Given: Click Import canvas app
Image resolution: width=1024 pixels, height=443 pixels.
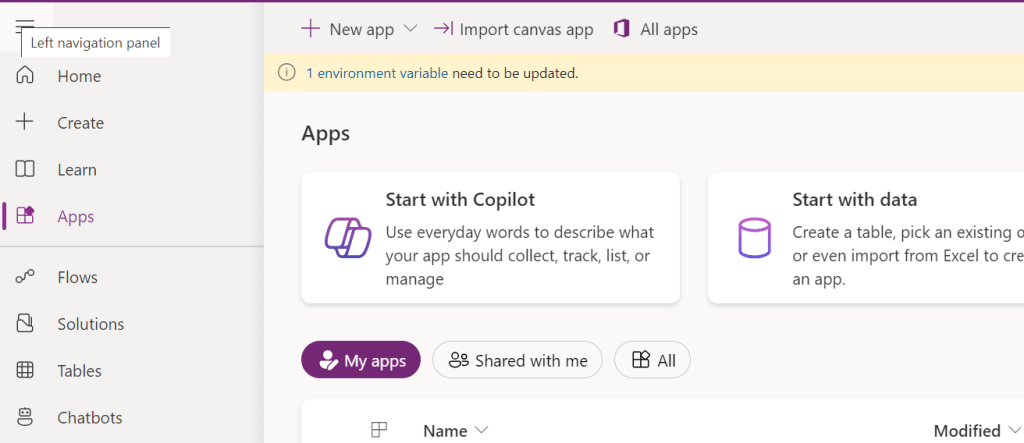Looking at the screenshot, I should click(513, 29).
